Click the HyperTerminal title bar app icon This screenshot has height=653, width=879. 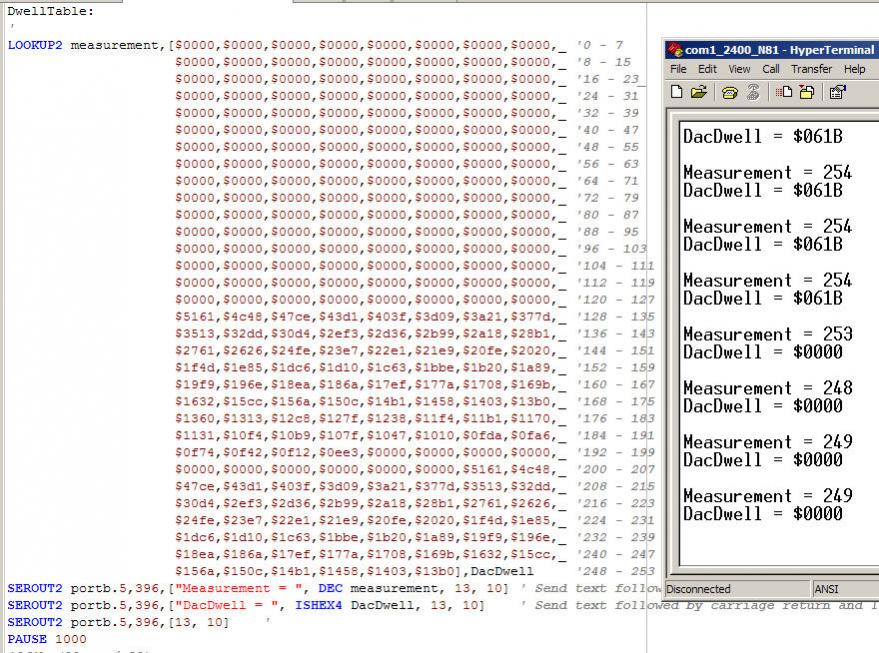[x=675, y=49]
